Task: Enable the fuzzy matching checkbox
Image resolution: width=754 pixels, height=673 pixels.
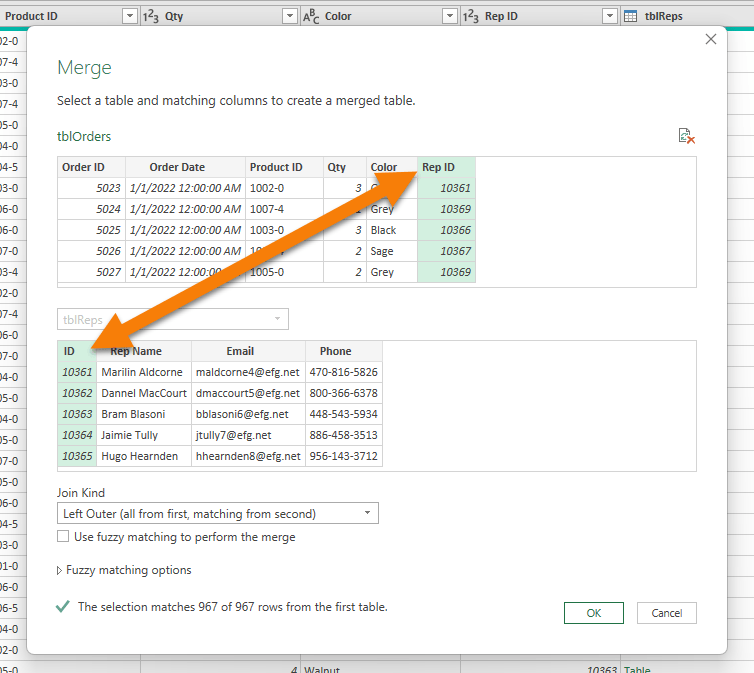Action: coord(64,537)
